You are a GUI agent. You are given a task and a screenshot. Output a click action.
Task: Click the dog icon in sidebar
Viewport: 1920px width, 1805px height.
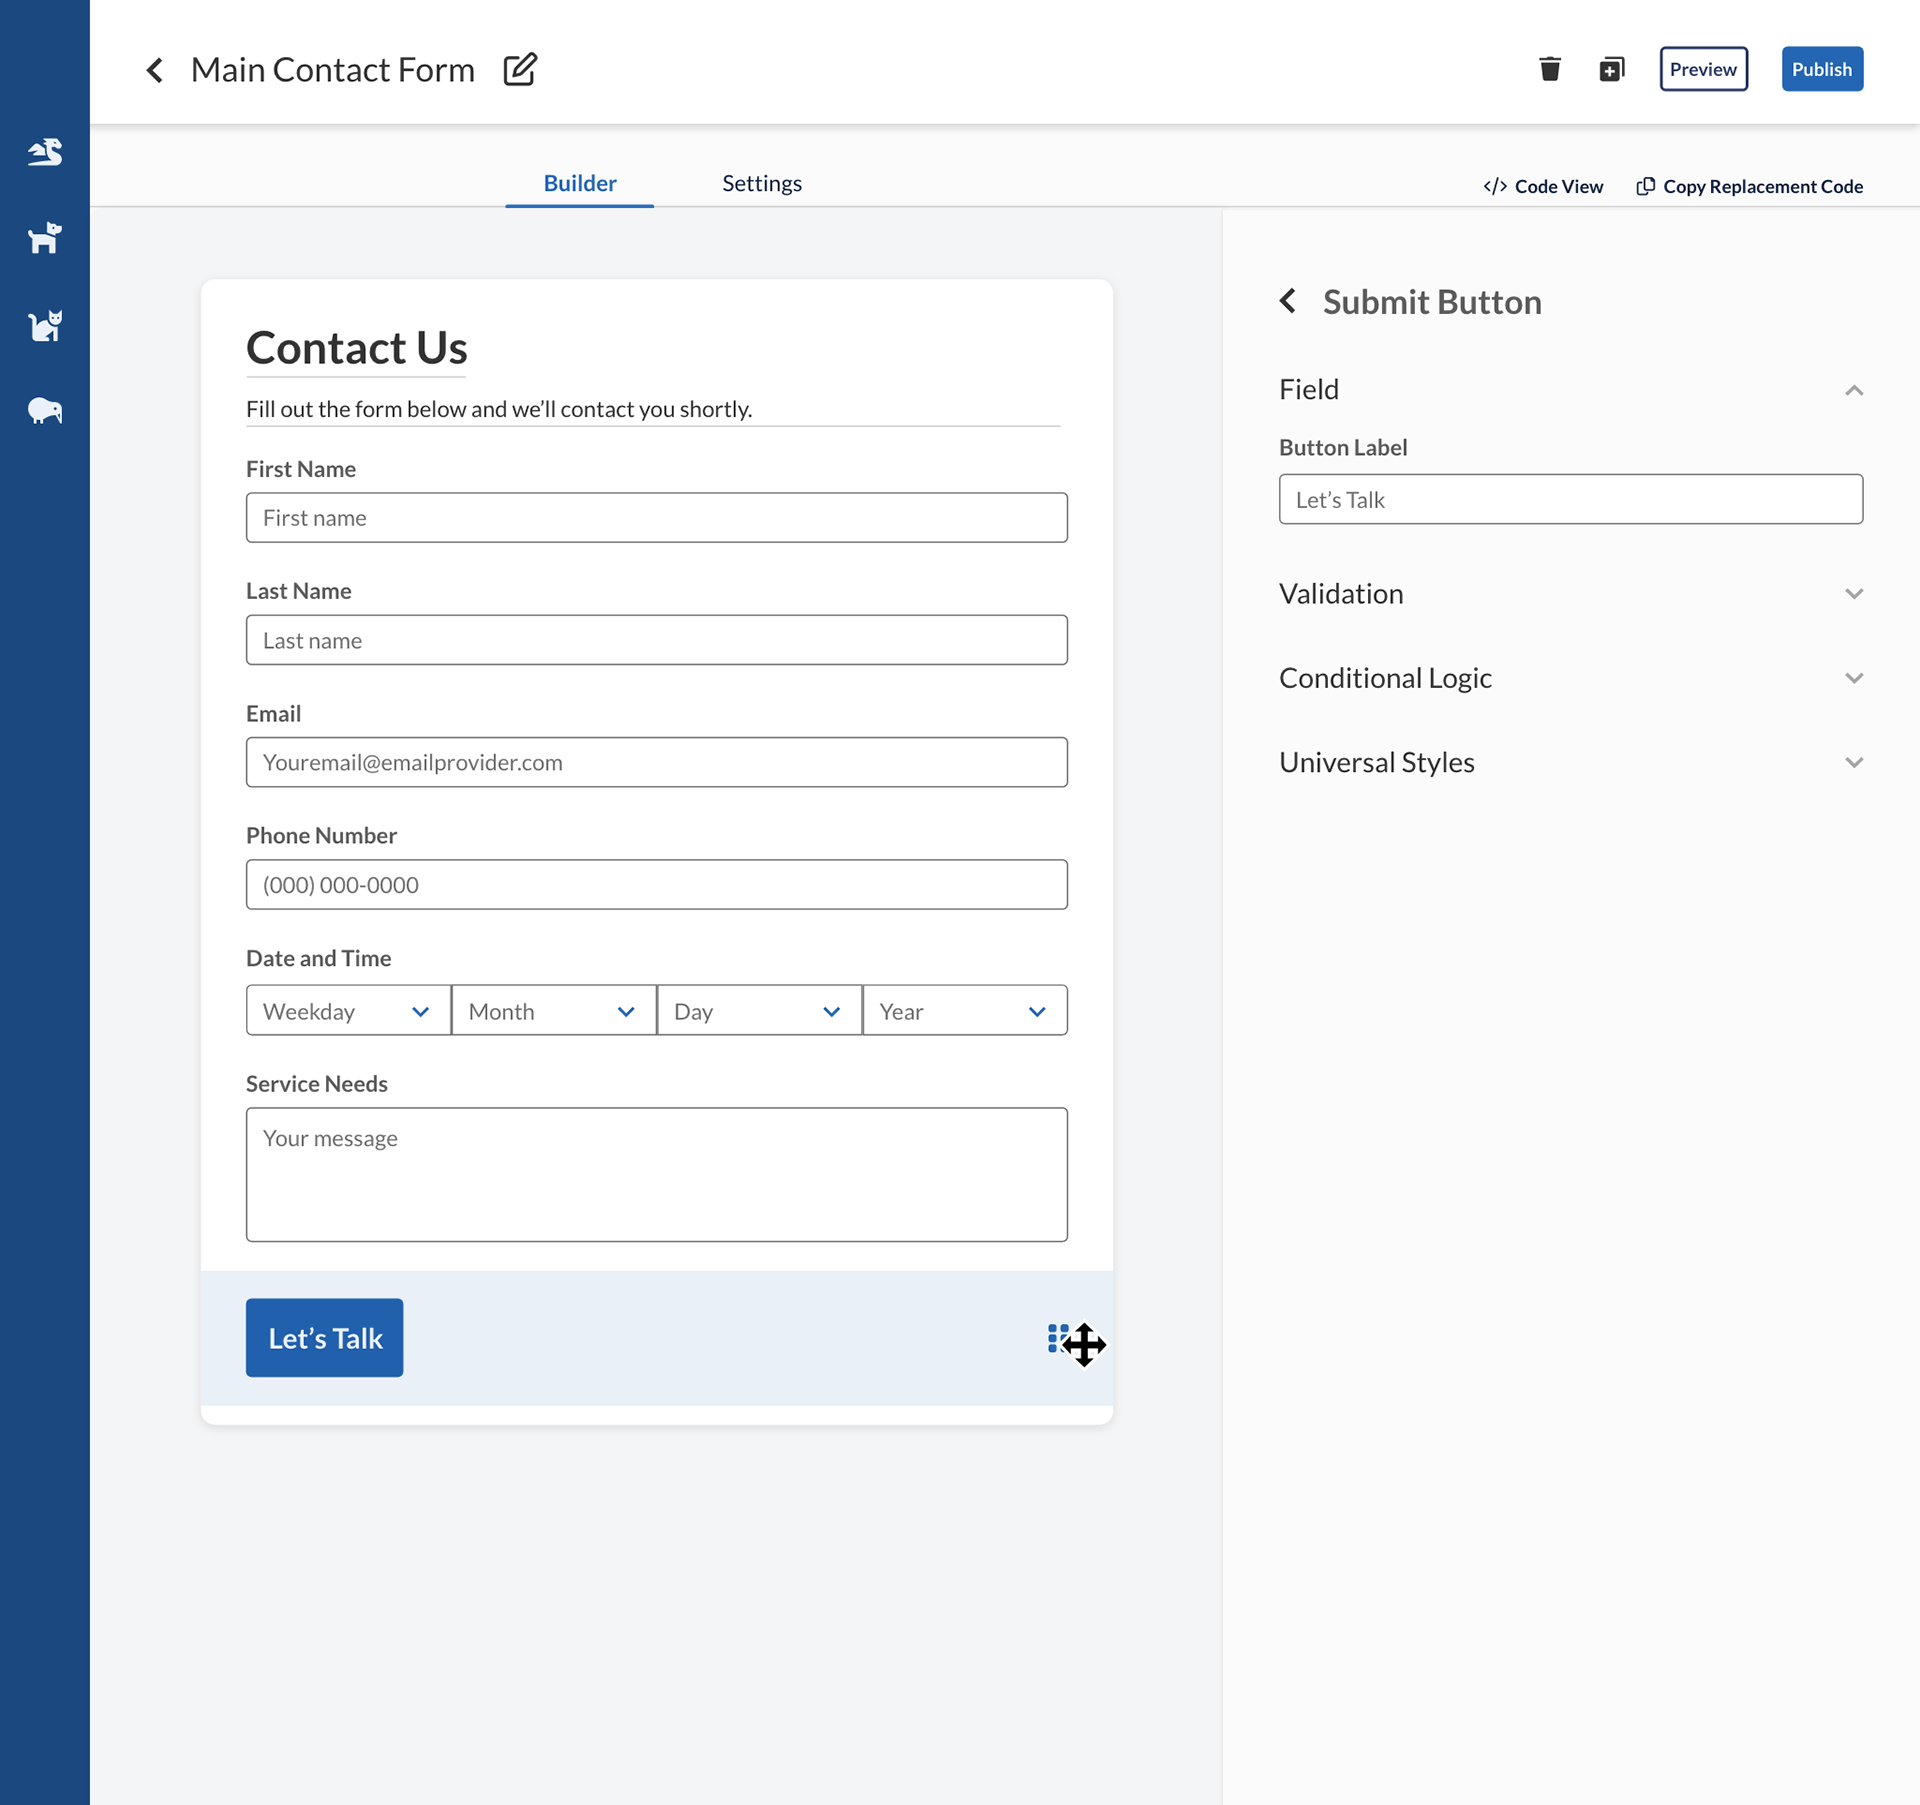pos(45,238)
